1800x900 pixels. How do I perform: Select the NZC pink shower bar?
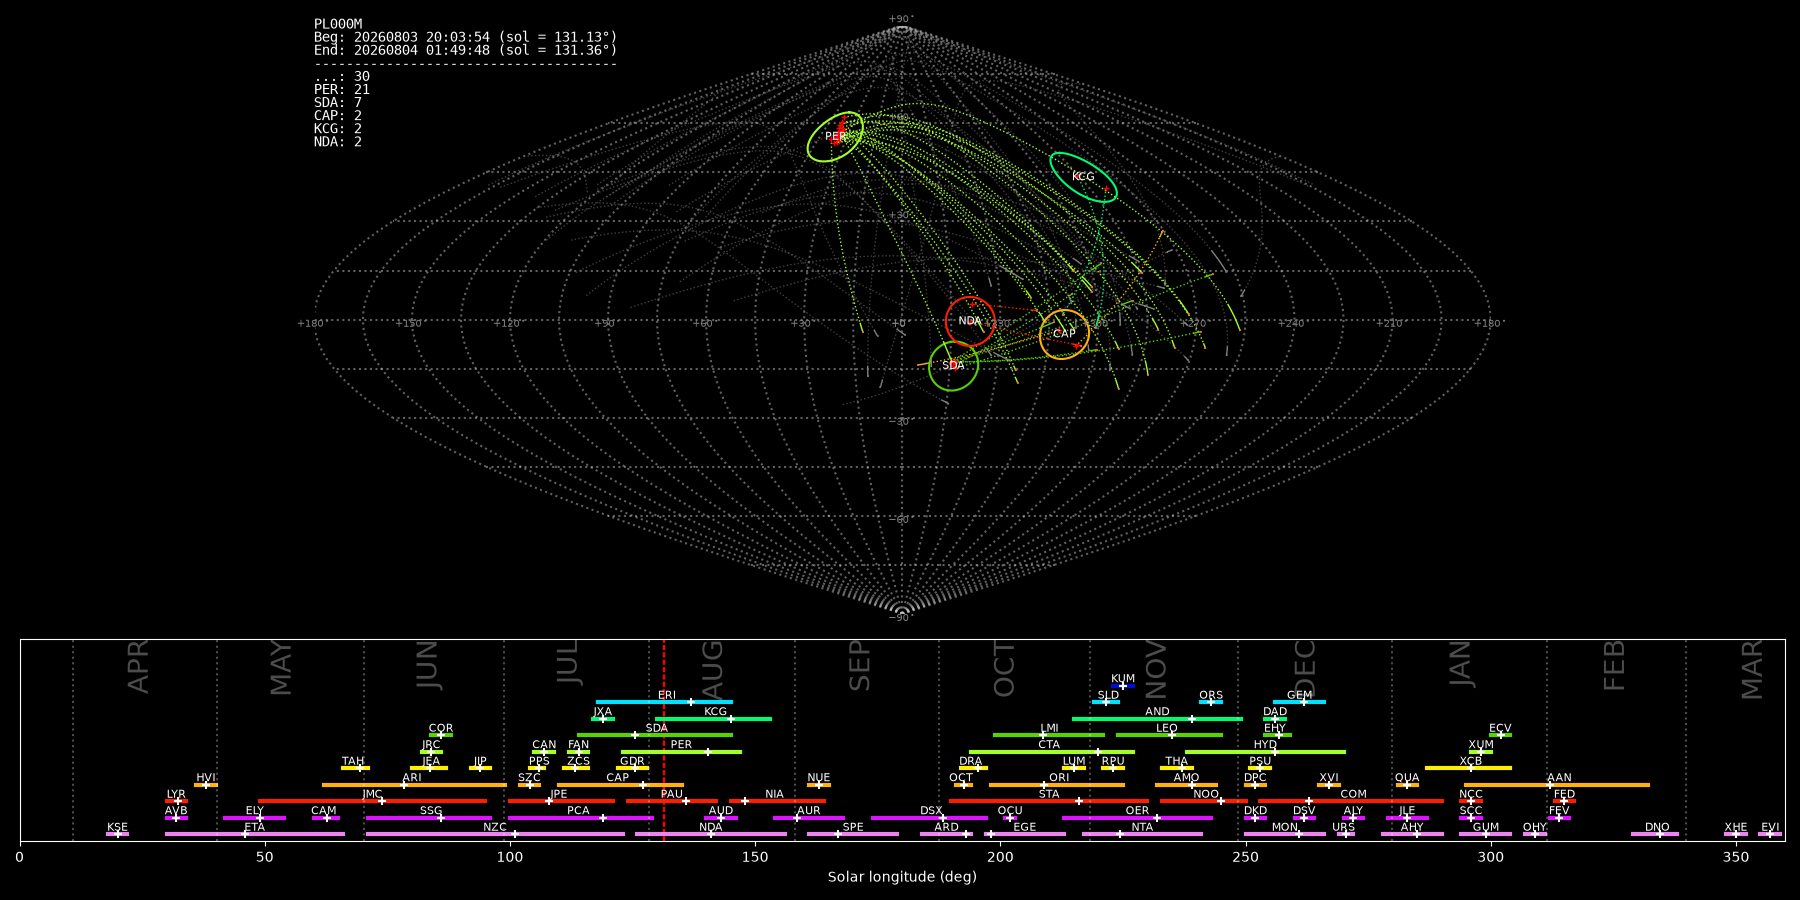(495, 834)
